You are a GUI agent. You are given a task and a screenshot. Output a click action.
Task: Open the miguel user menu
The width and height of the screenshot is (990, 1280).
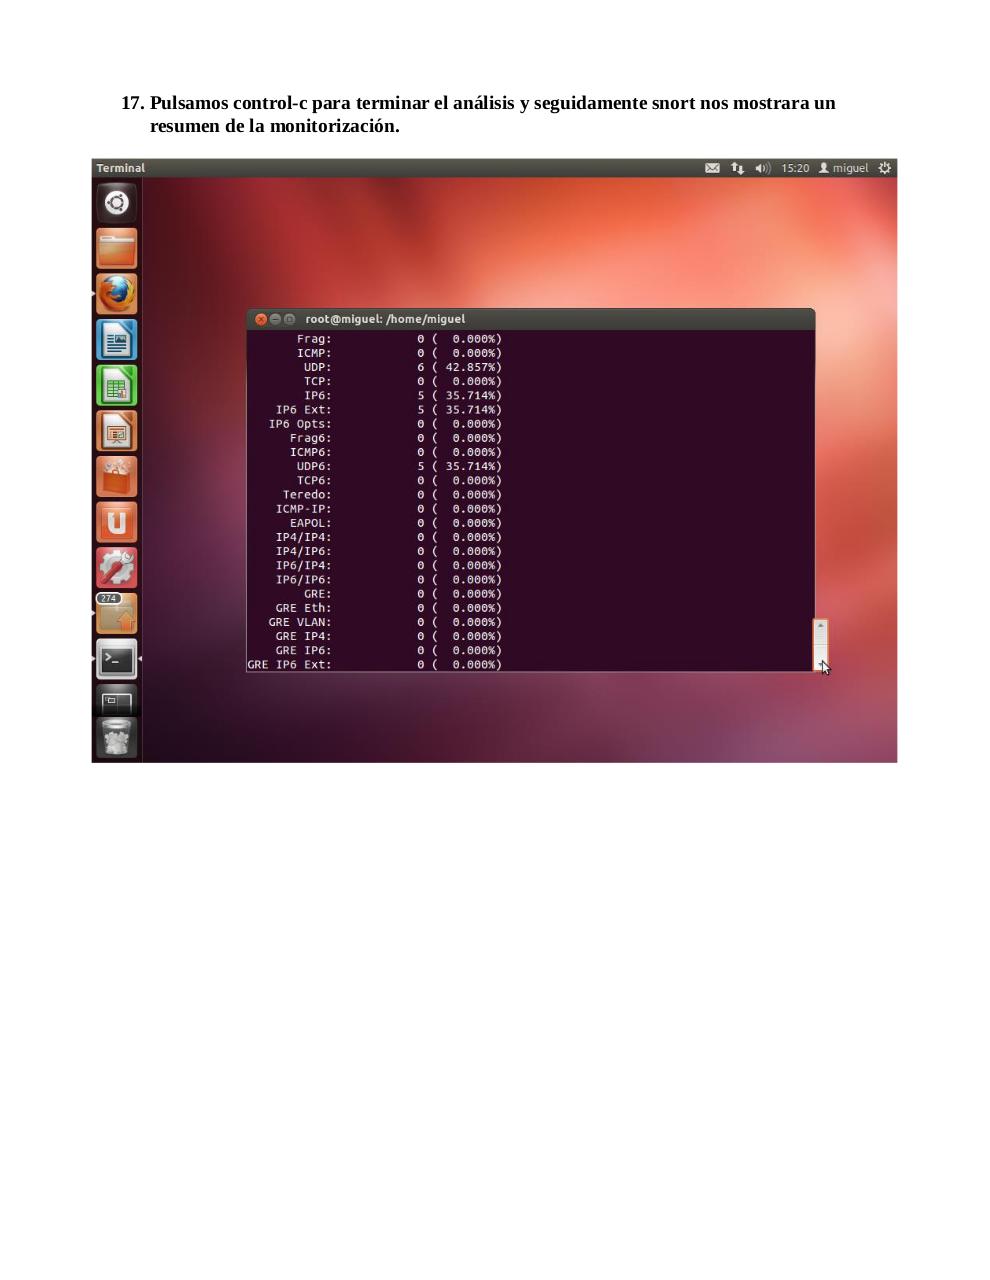[x=844, y=168]
